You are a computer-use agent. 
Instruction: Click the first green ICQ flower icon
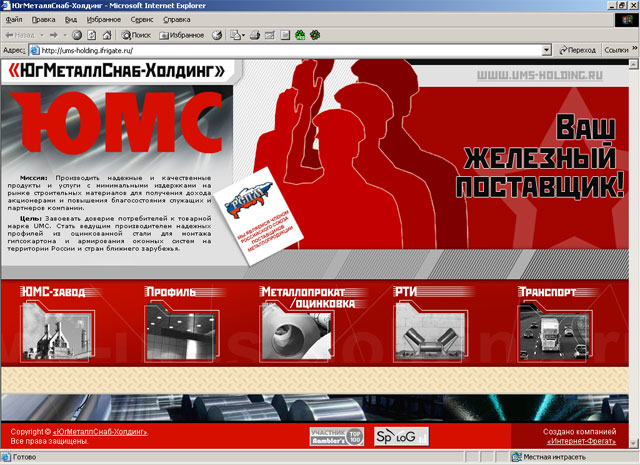[x=300, y=36]
